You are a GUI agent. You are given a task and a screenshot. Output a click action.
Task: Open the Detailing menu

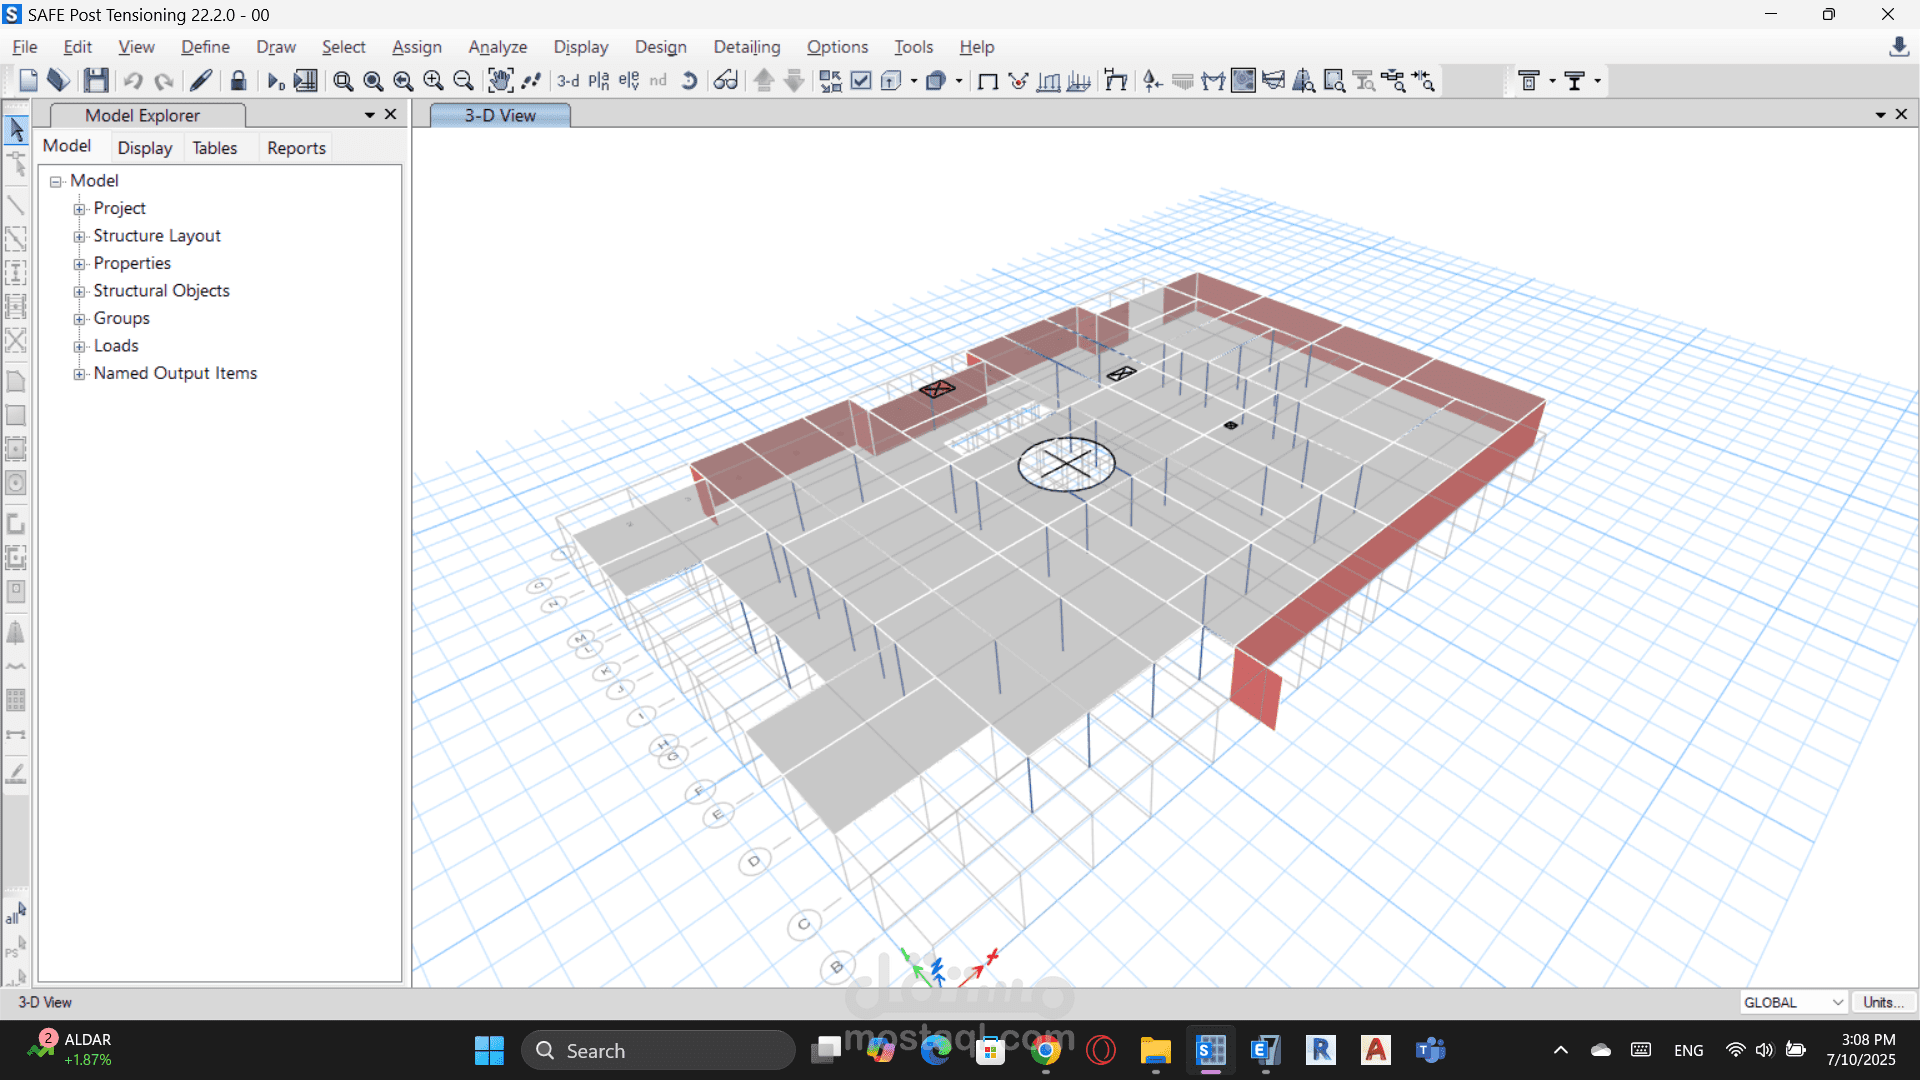coord(746,47)
